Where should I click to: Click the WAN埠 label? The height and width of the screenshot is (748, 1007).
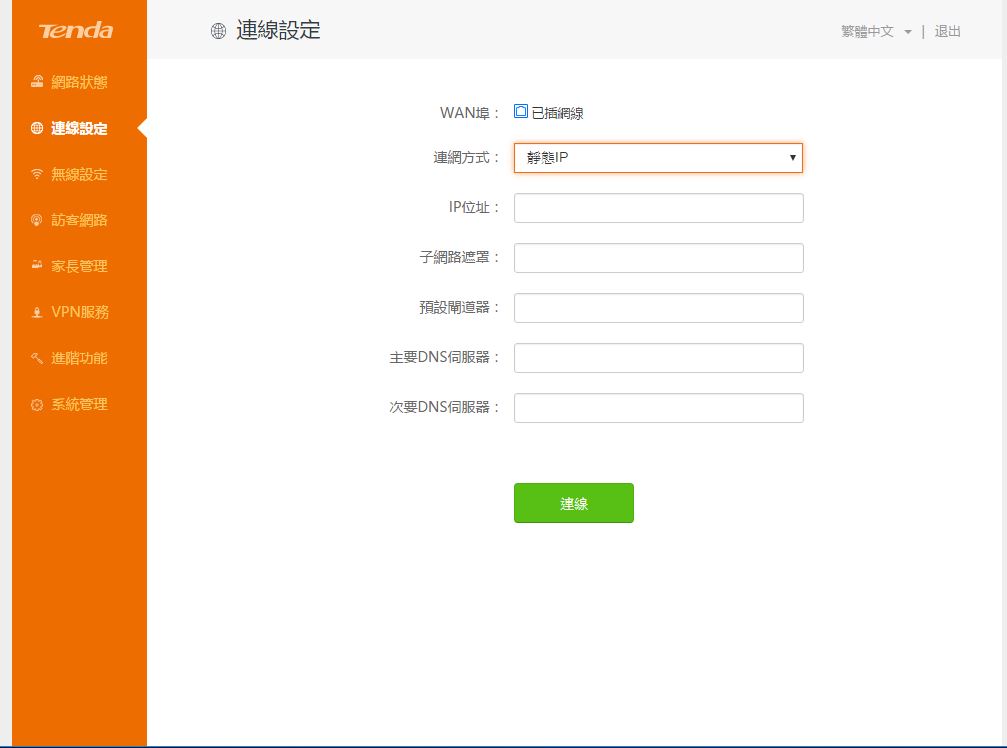click(469, 113)
